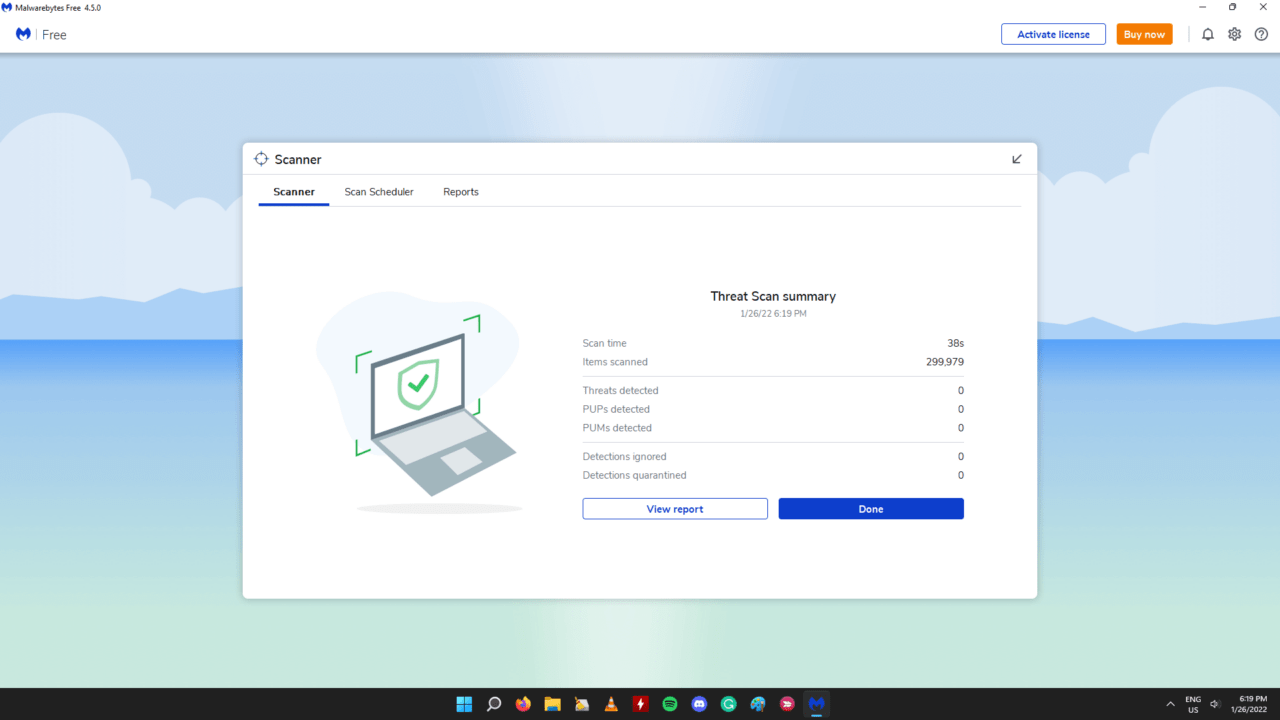Open the red lightning bolt taskbar app
The height and width of the screenshot is (720, 1280).
tap(641, 704)
